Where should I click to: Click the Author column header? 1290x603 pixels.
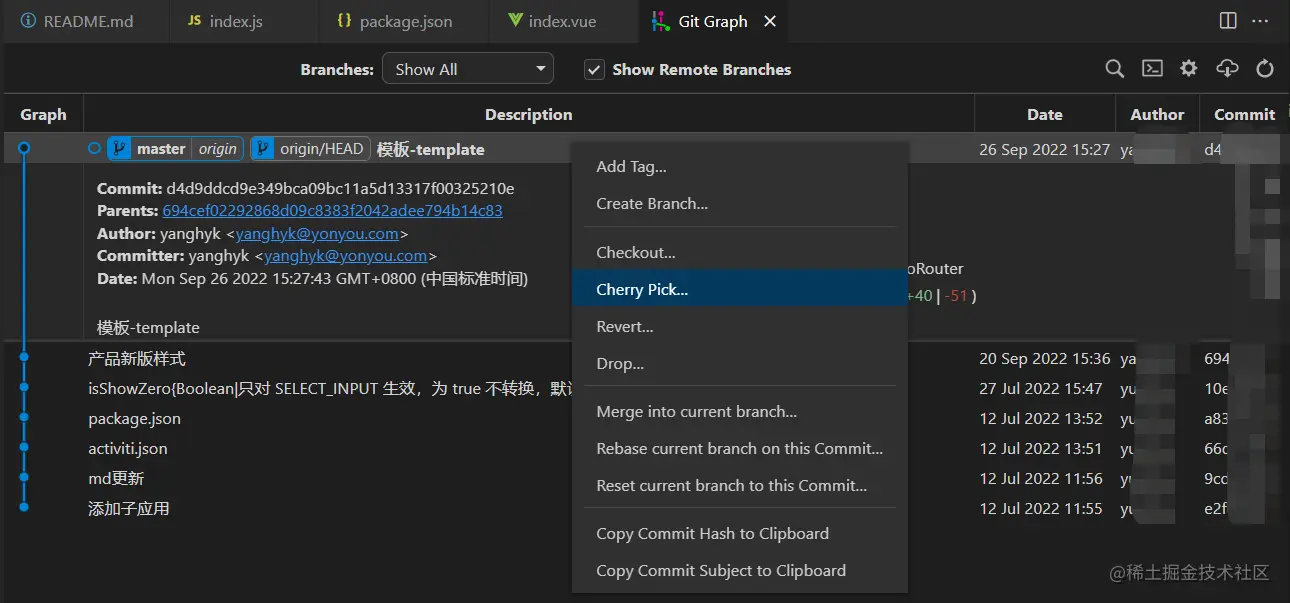coord(1157,114)
